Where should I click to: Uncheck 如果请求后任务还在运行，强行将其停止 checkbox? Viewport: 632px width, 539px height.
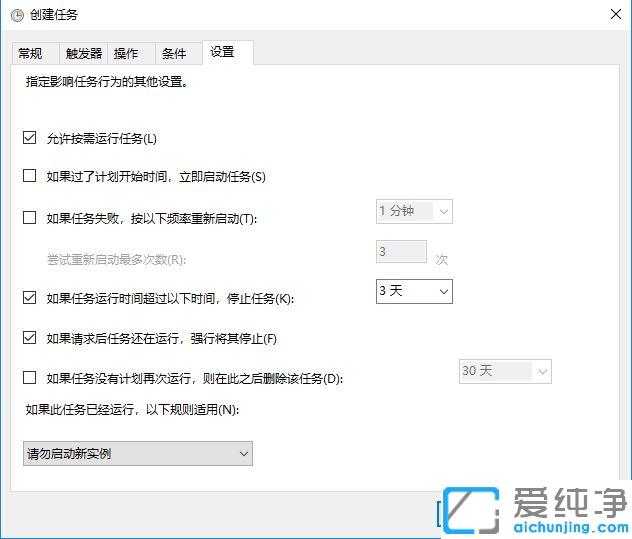point(30,338)
